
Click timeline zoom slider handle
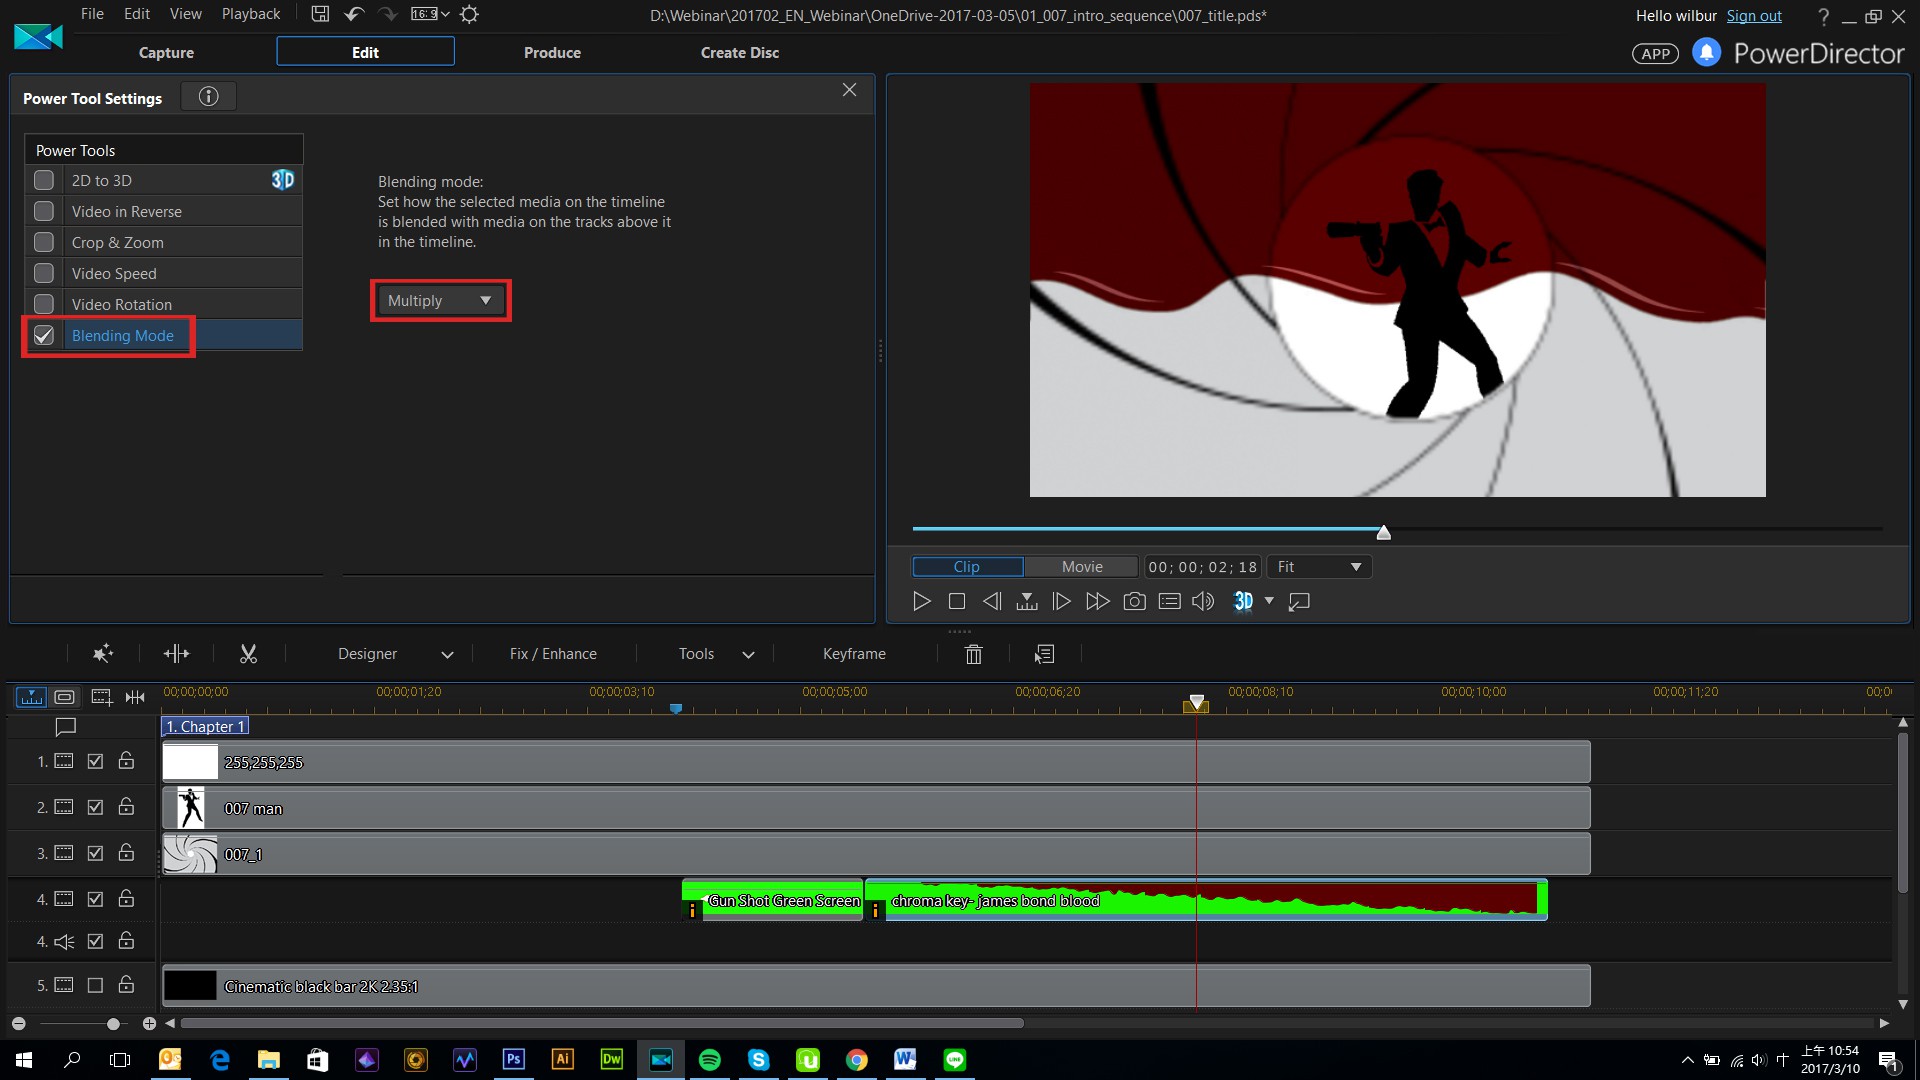click(113, 1023)
